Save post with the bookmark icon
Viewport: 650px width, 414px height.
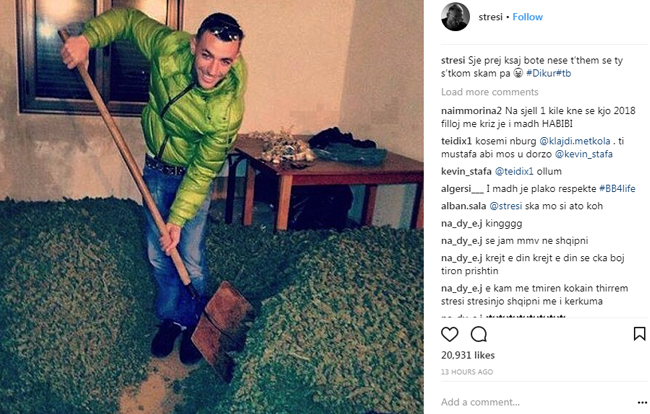[639, 334]
